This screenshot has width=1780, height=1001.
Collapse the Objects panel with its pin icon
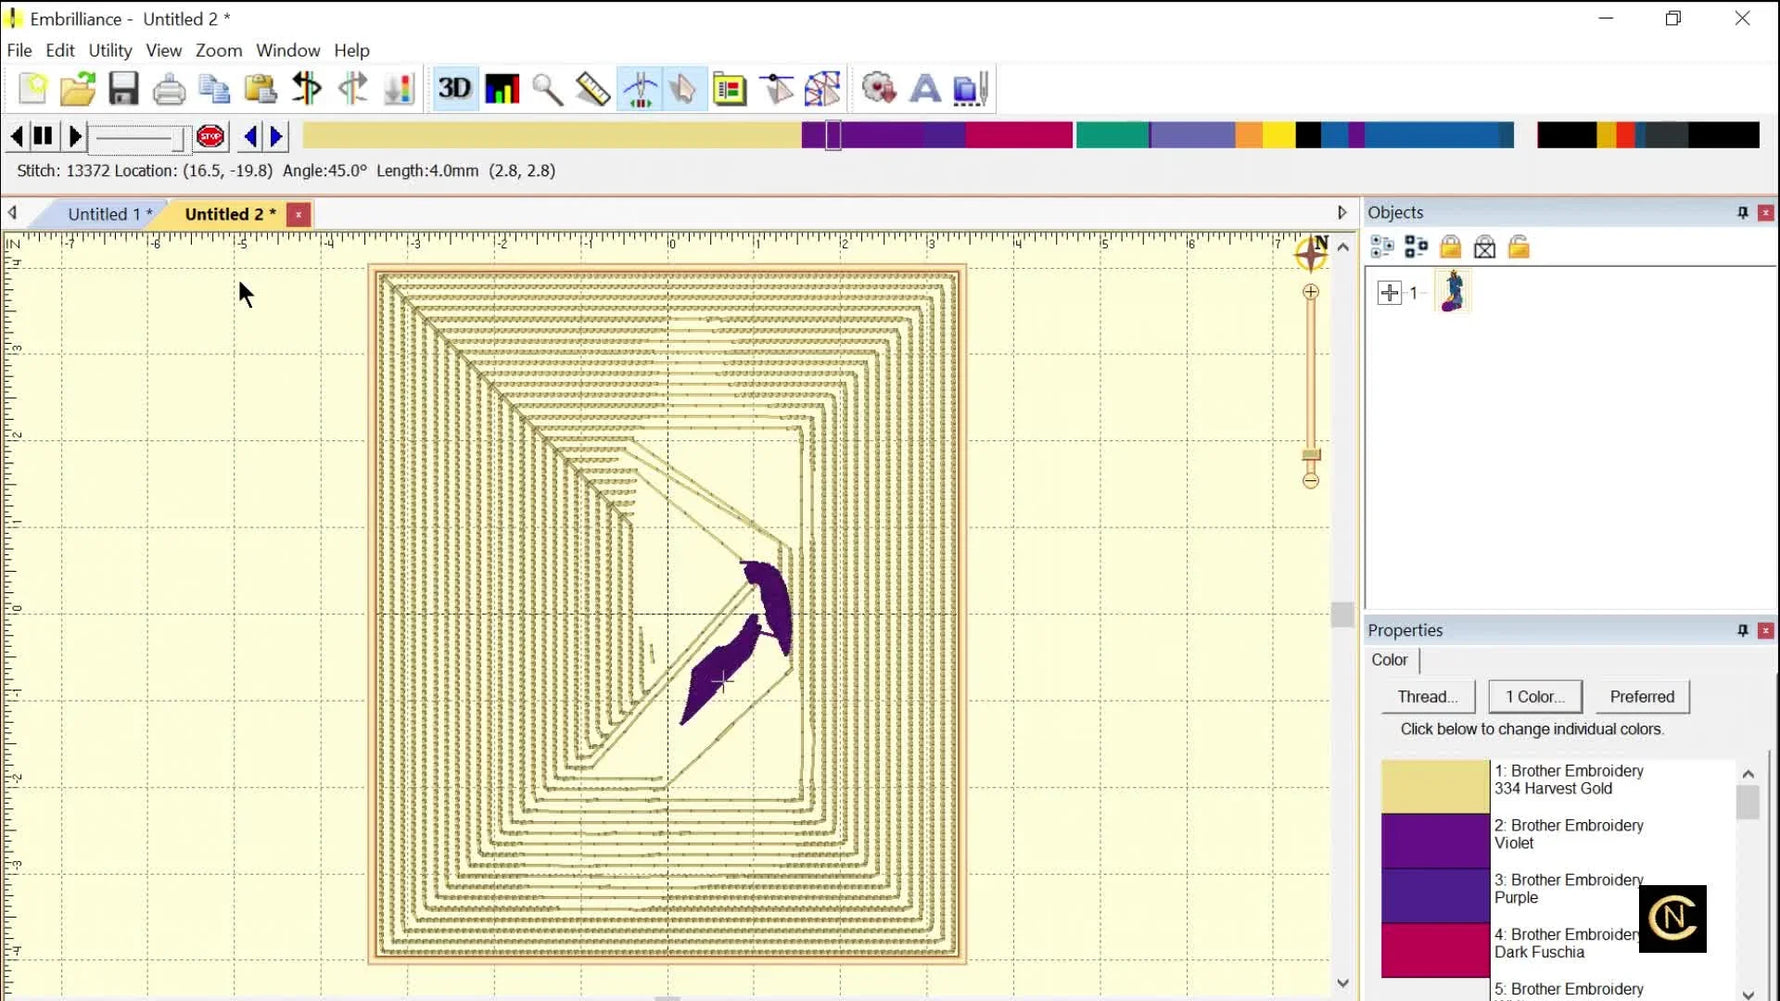[x=1743, y=212]
